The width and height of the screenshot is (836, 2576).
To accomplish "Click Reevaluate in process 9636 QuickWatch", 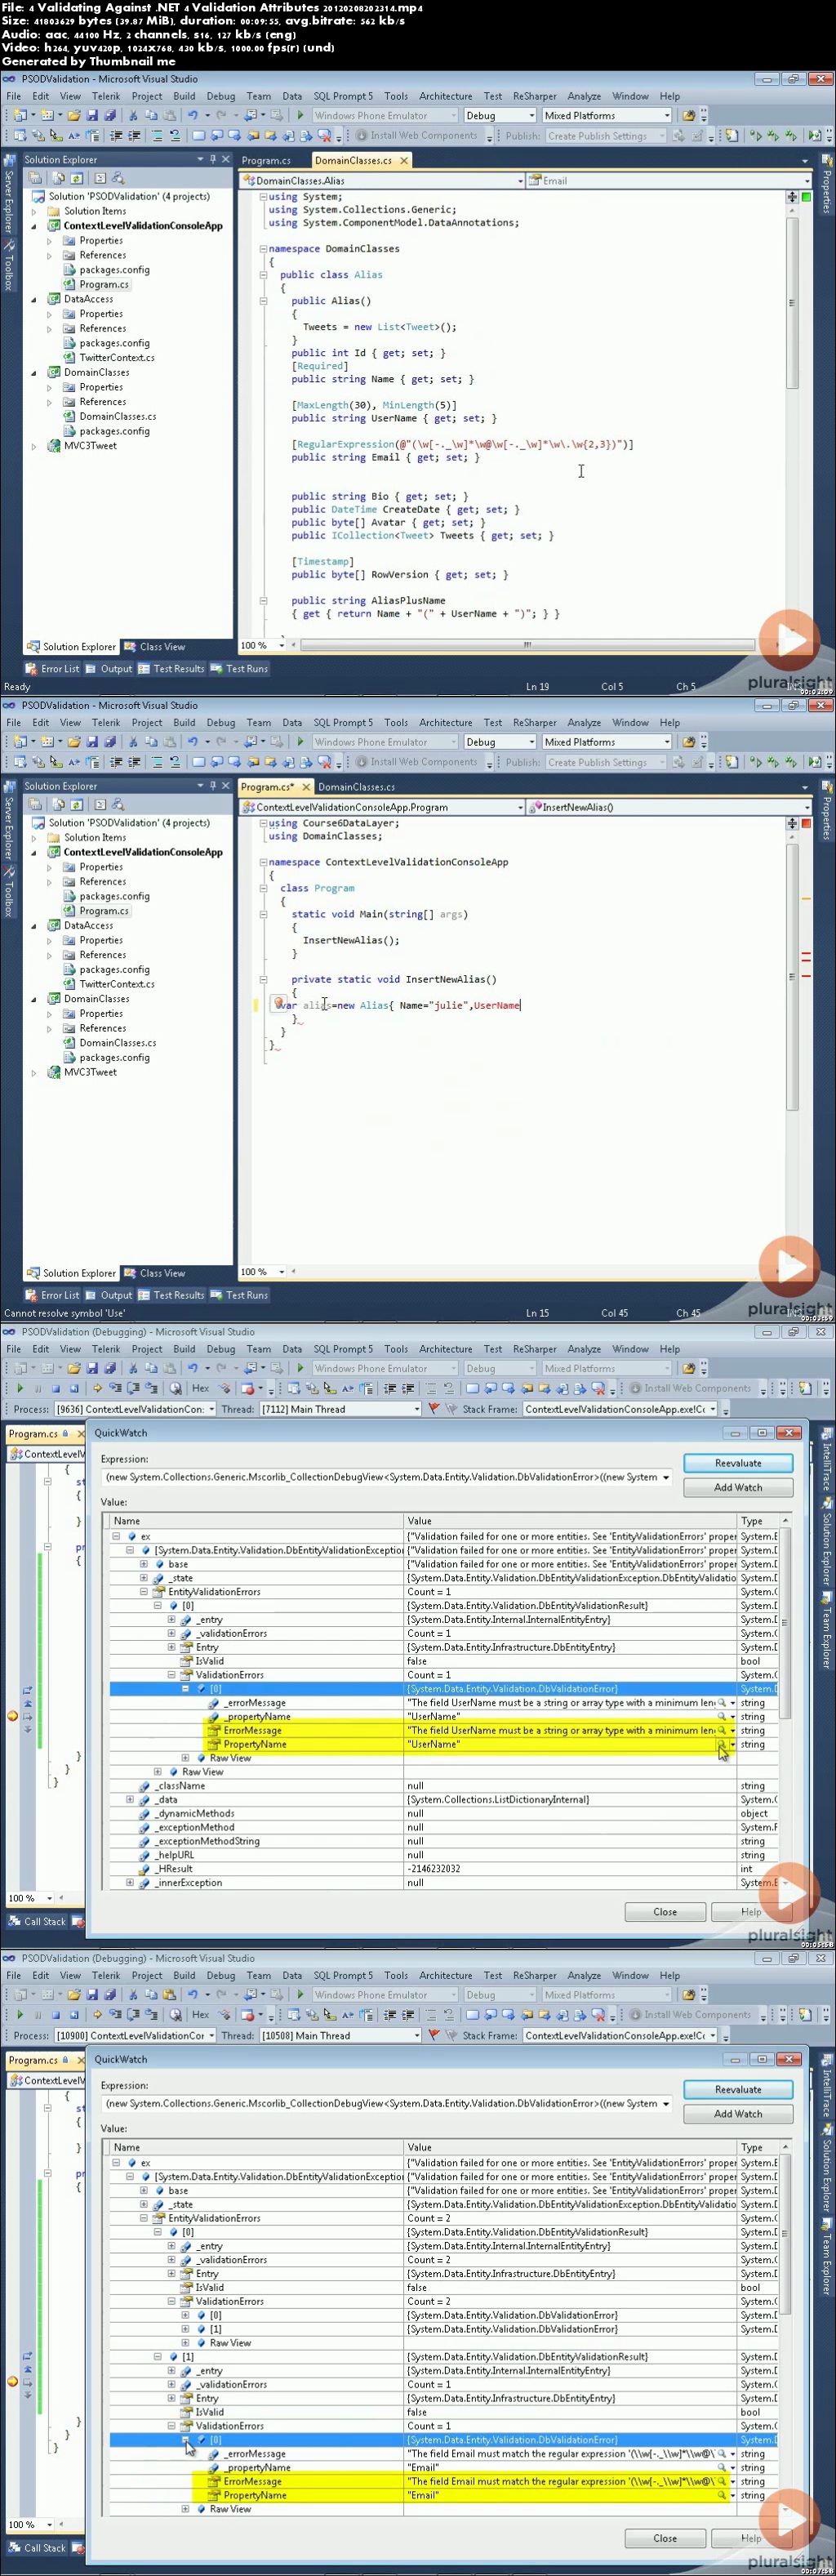I will (738, 1463).
